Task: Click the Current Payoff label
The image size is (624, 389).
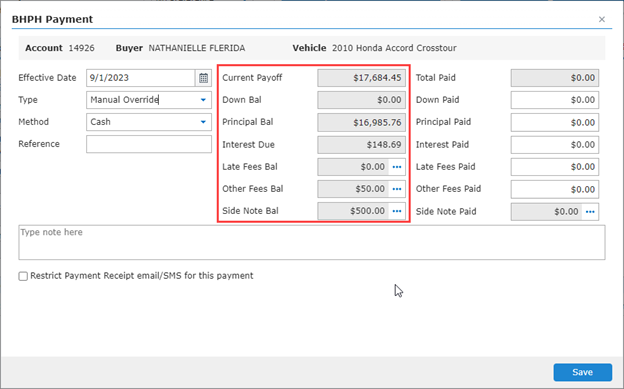Action: point(252,78)
